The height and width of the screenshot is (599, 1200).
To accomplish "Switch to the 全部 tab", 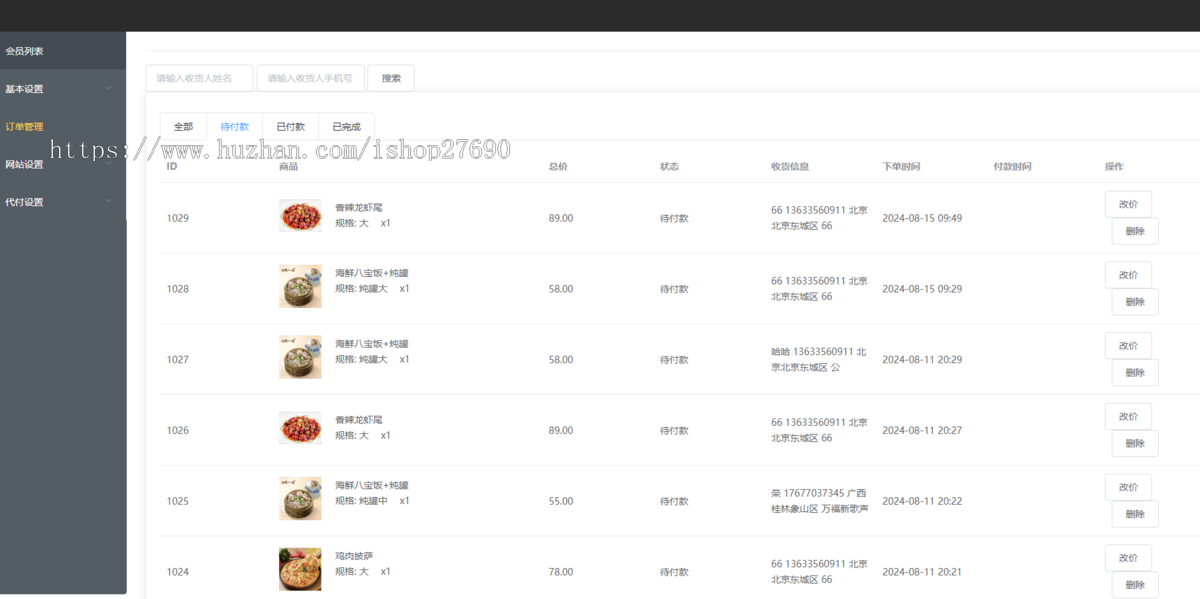I will 183,127.
